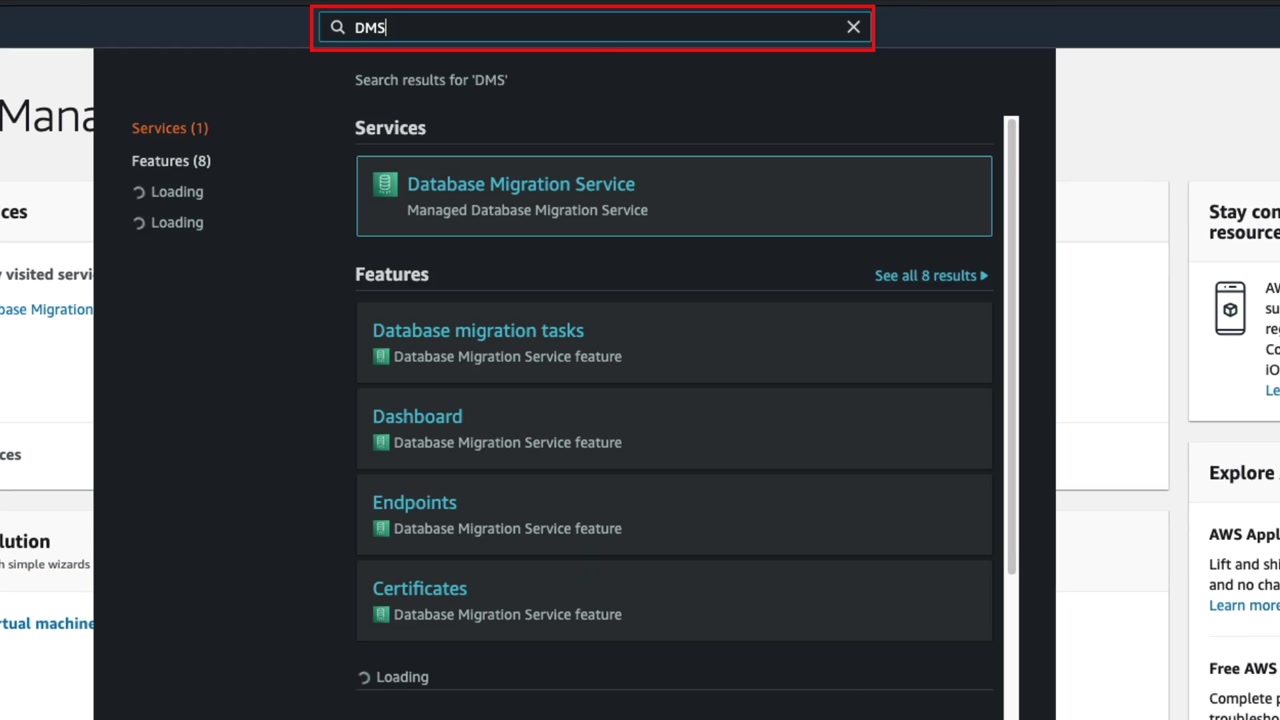Viewport: 1280px width, 720px height.
Task: Filter results by Services (1)
Action: tap(170, 128)
